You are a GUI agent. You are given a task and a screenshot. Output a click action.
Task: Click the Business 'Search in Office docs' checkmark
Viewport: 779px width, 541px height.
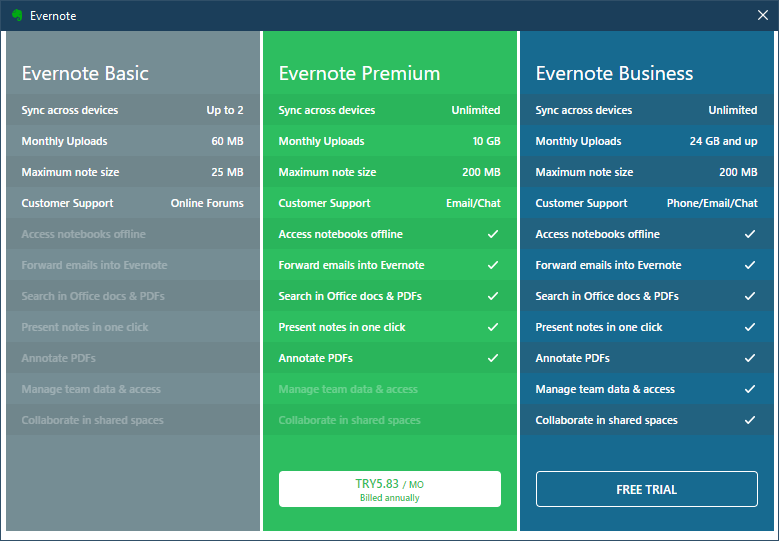click(750, 296)
